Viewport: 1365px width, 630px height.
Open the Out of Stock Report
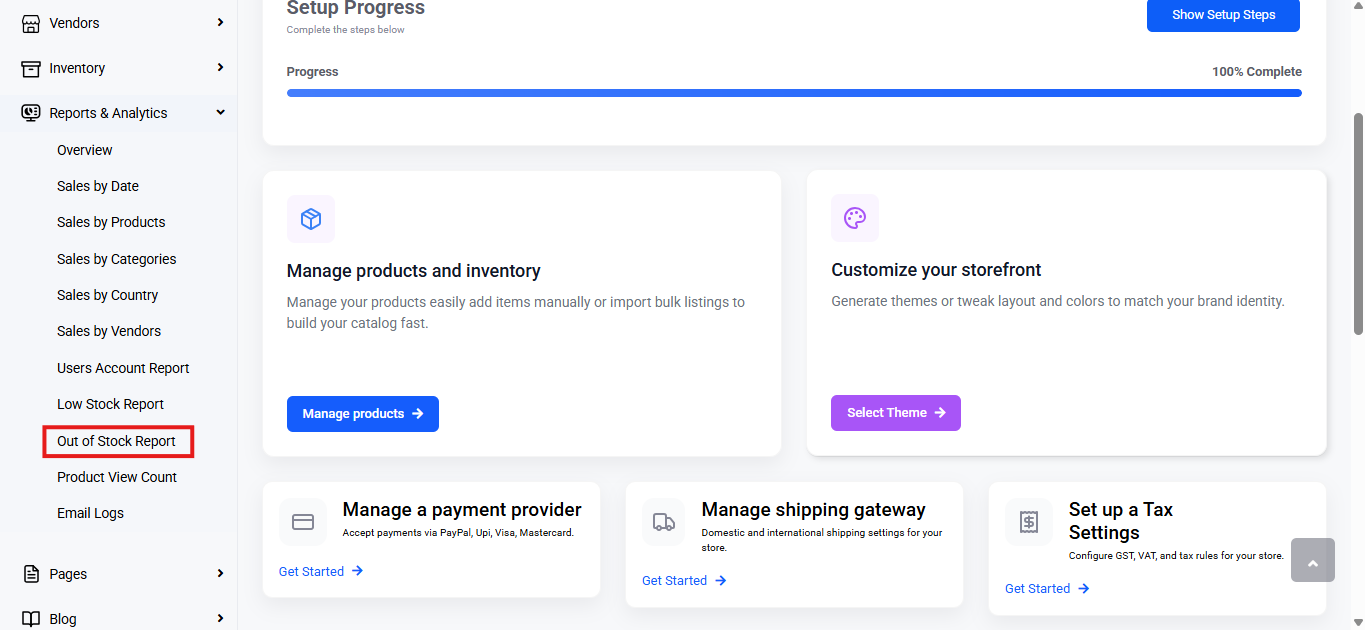[118, 441]
